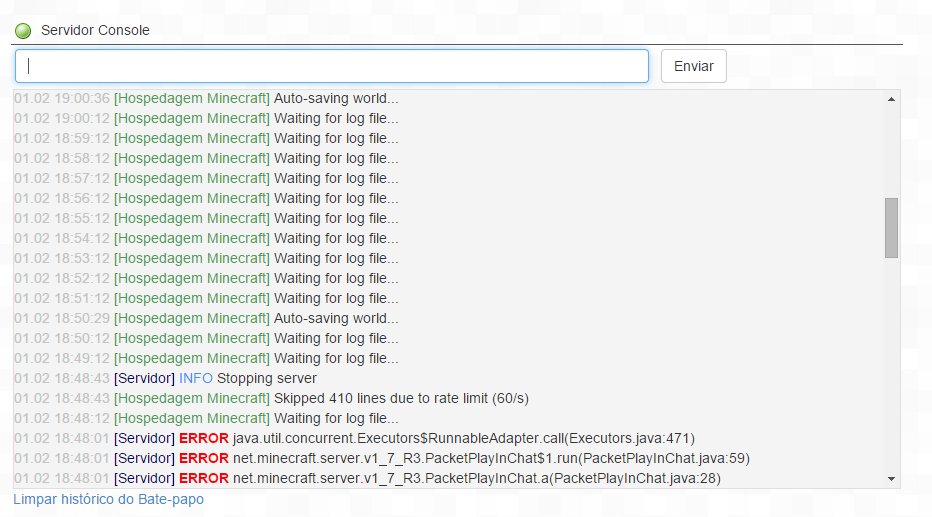Click the 19:00:12 Waiting for log file line
The height and width of the screenshot is (517, 932).
click(206, 119)
